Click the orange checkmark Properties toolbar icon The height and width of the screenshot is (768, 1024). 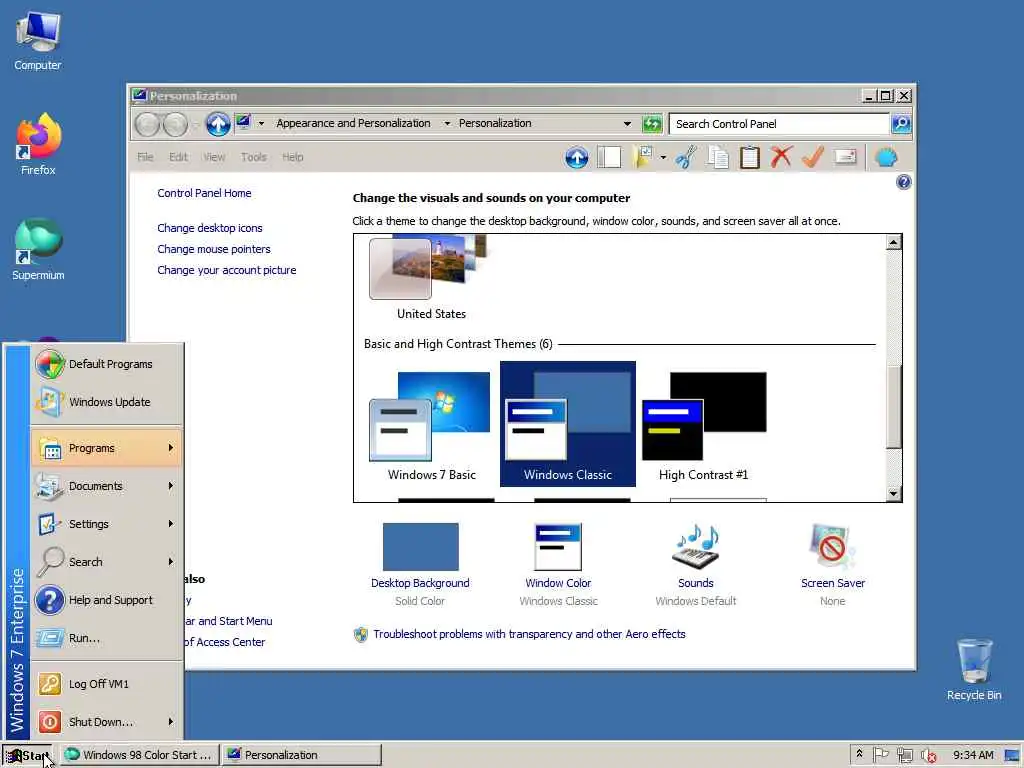(x=813, y=157)
